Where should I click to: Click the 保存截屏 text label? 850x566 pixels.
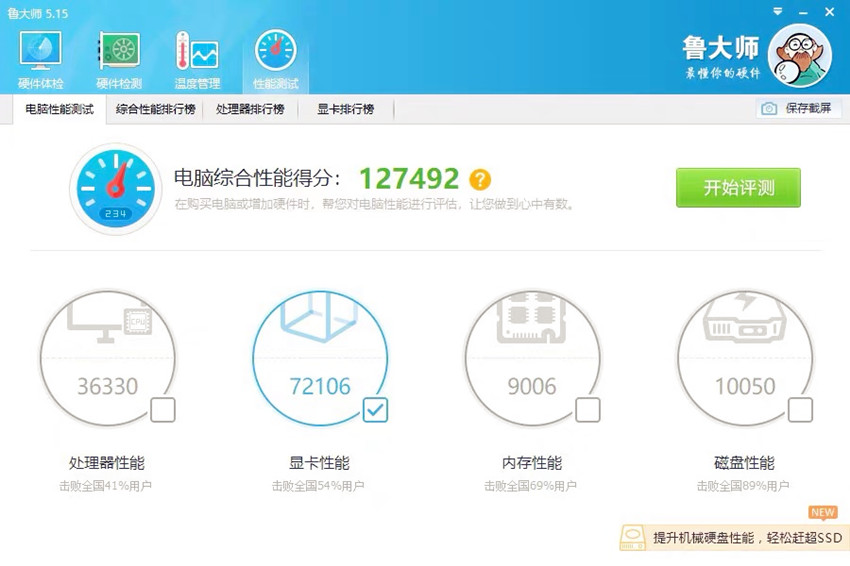(808, 108)
